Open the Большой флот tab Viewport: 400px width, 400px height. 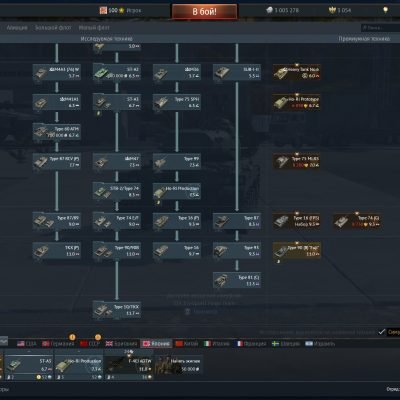click(53, 28)
